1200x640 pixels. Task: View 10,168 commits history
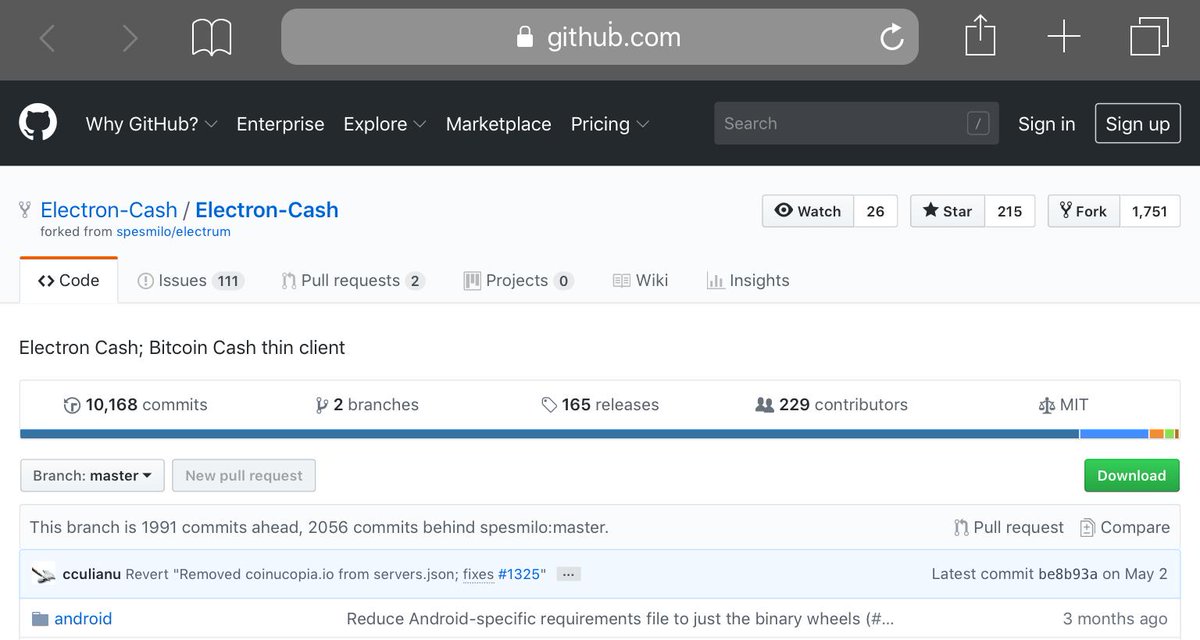[x=135, y=405]
